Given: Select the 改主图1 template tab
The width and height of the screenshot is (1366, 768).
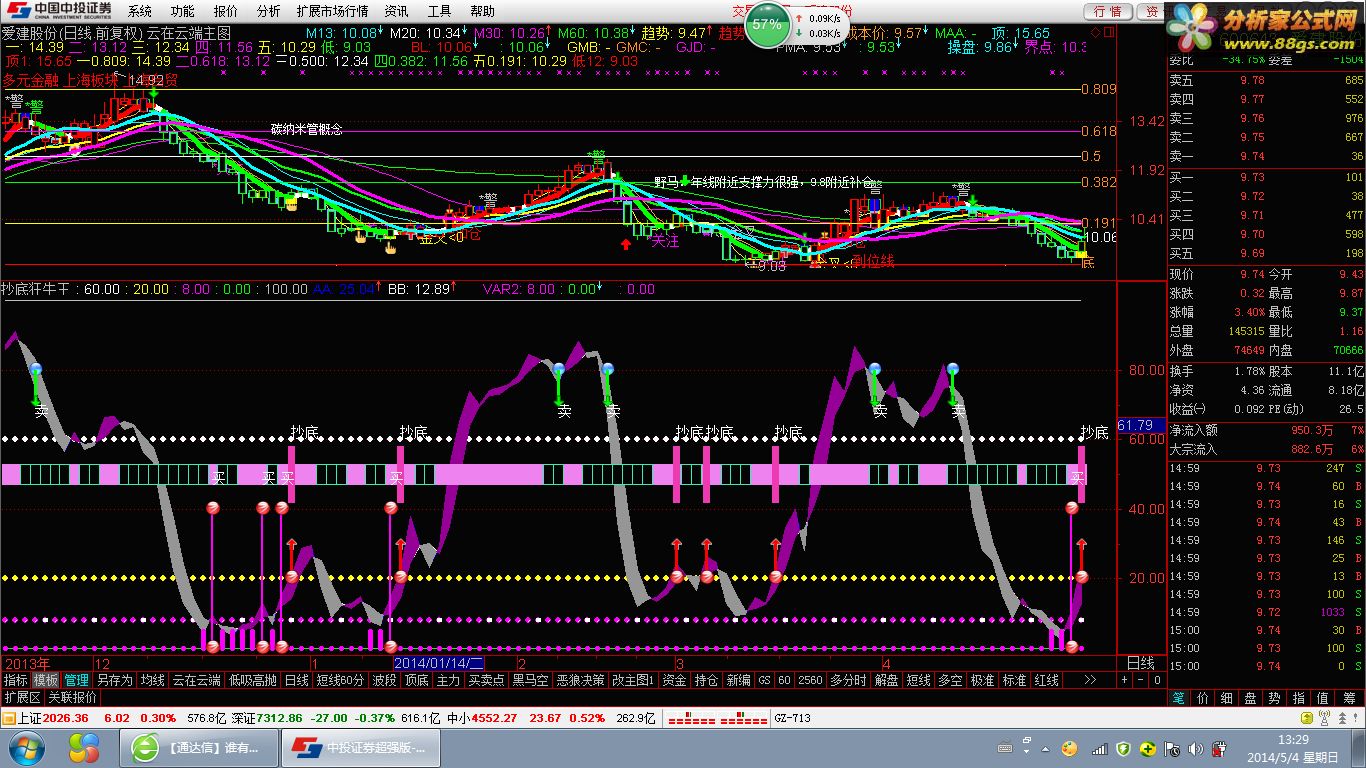Looking at the screenshot, I should point(633,680).
